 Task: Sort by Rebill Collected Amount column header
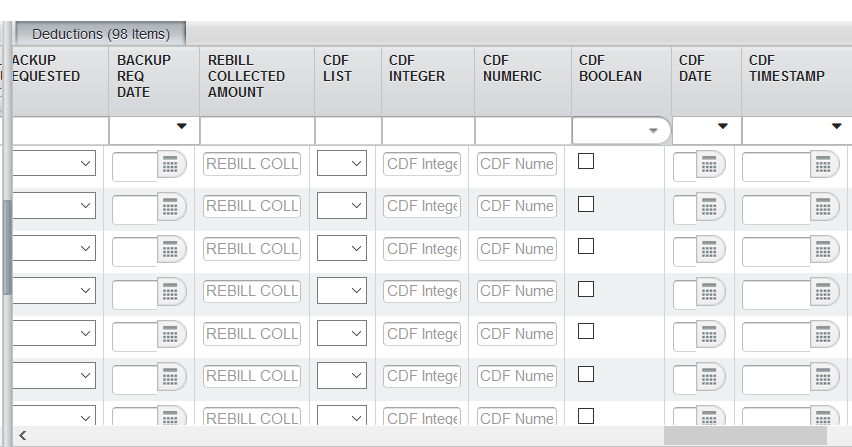pos(246,76)
